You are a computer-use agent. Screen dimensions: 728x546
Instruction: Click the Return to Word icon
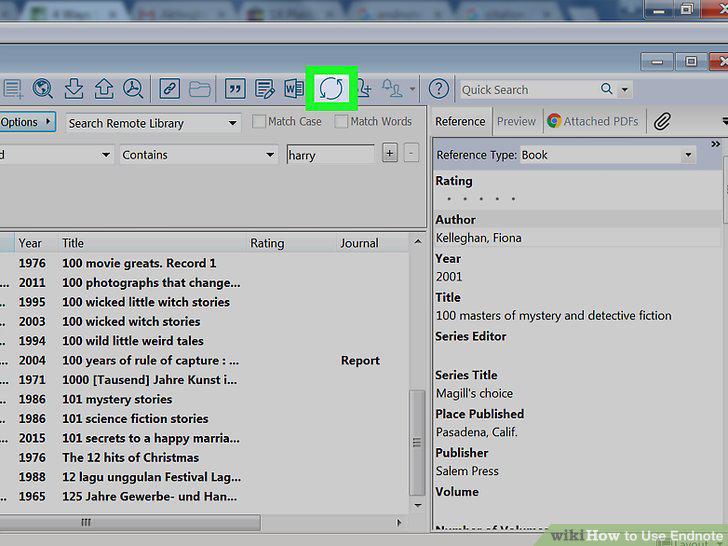point(293,88)
